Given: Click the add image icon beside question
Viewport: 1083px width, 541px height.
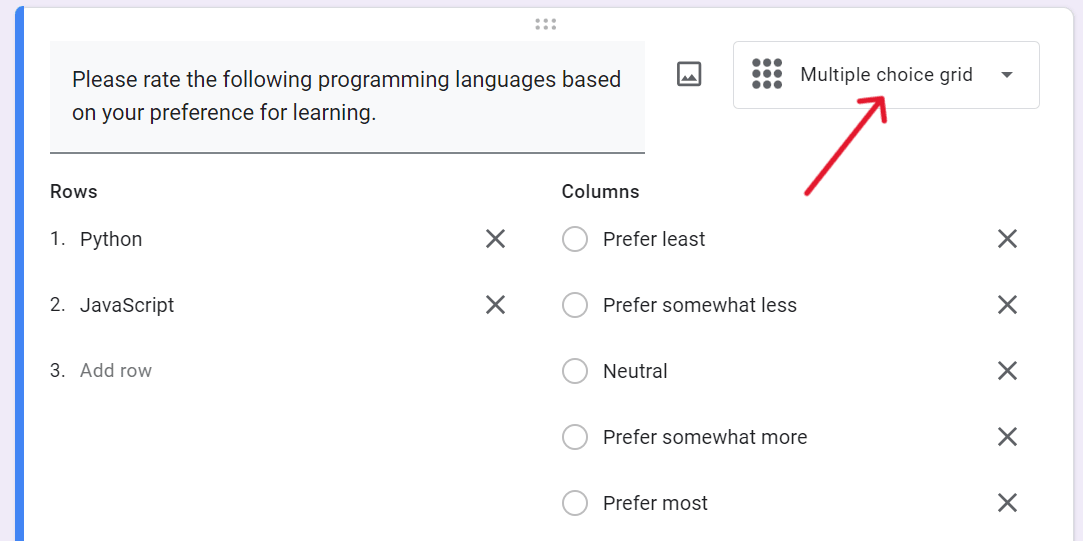Looking at the screenshot, I should (689, 74).
